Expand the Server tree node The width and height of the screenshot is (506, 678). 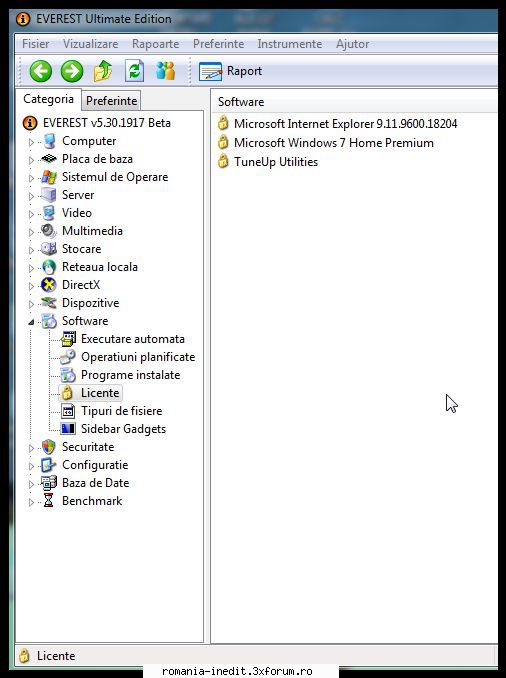pyautogui.click(x=31, y=196)
